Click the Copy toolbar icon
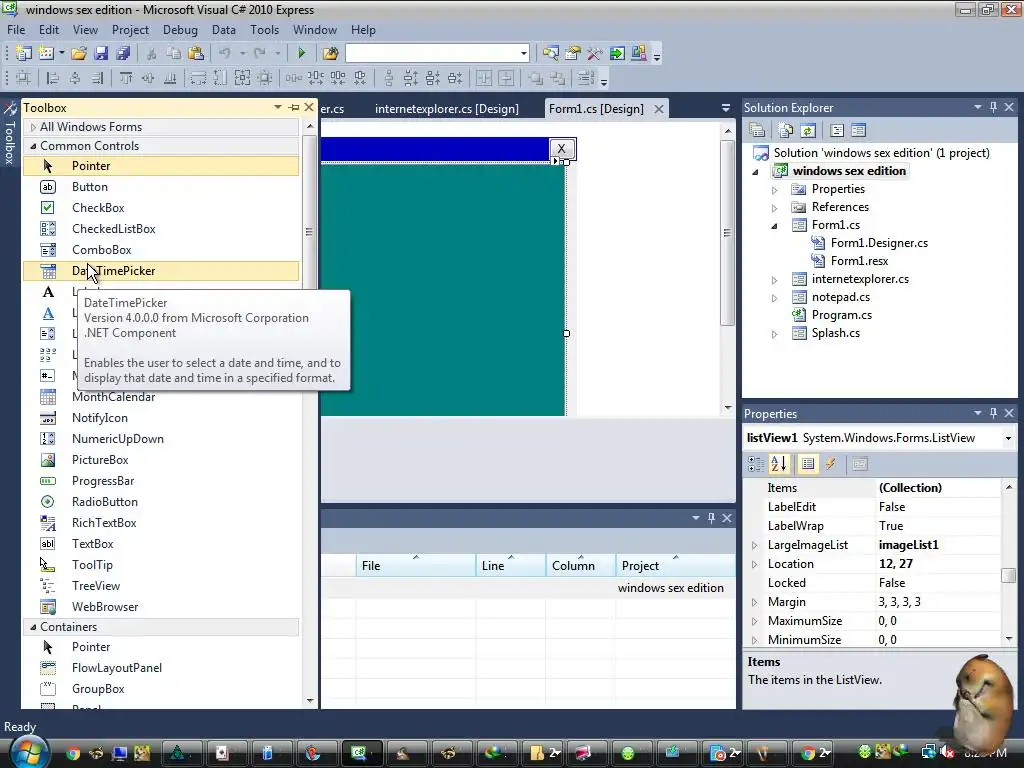The image size is (1024, 768). point(174,54)
